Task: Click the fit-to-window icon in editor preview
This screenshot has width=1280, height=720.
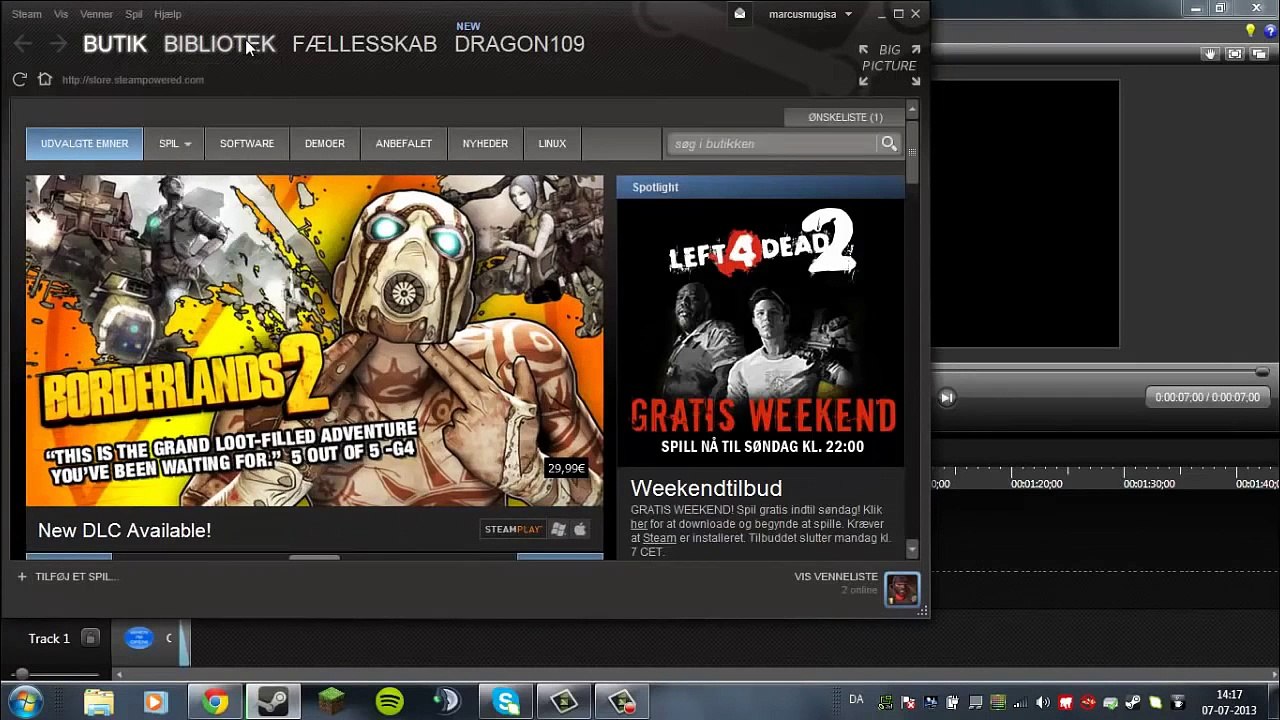Action: [1235, 54]
